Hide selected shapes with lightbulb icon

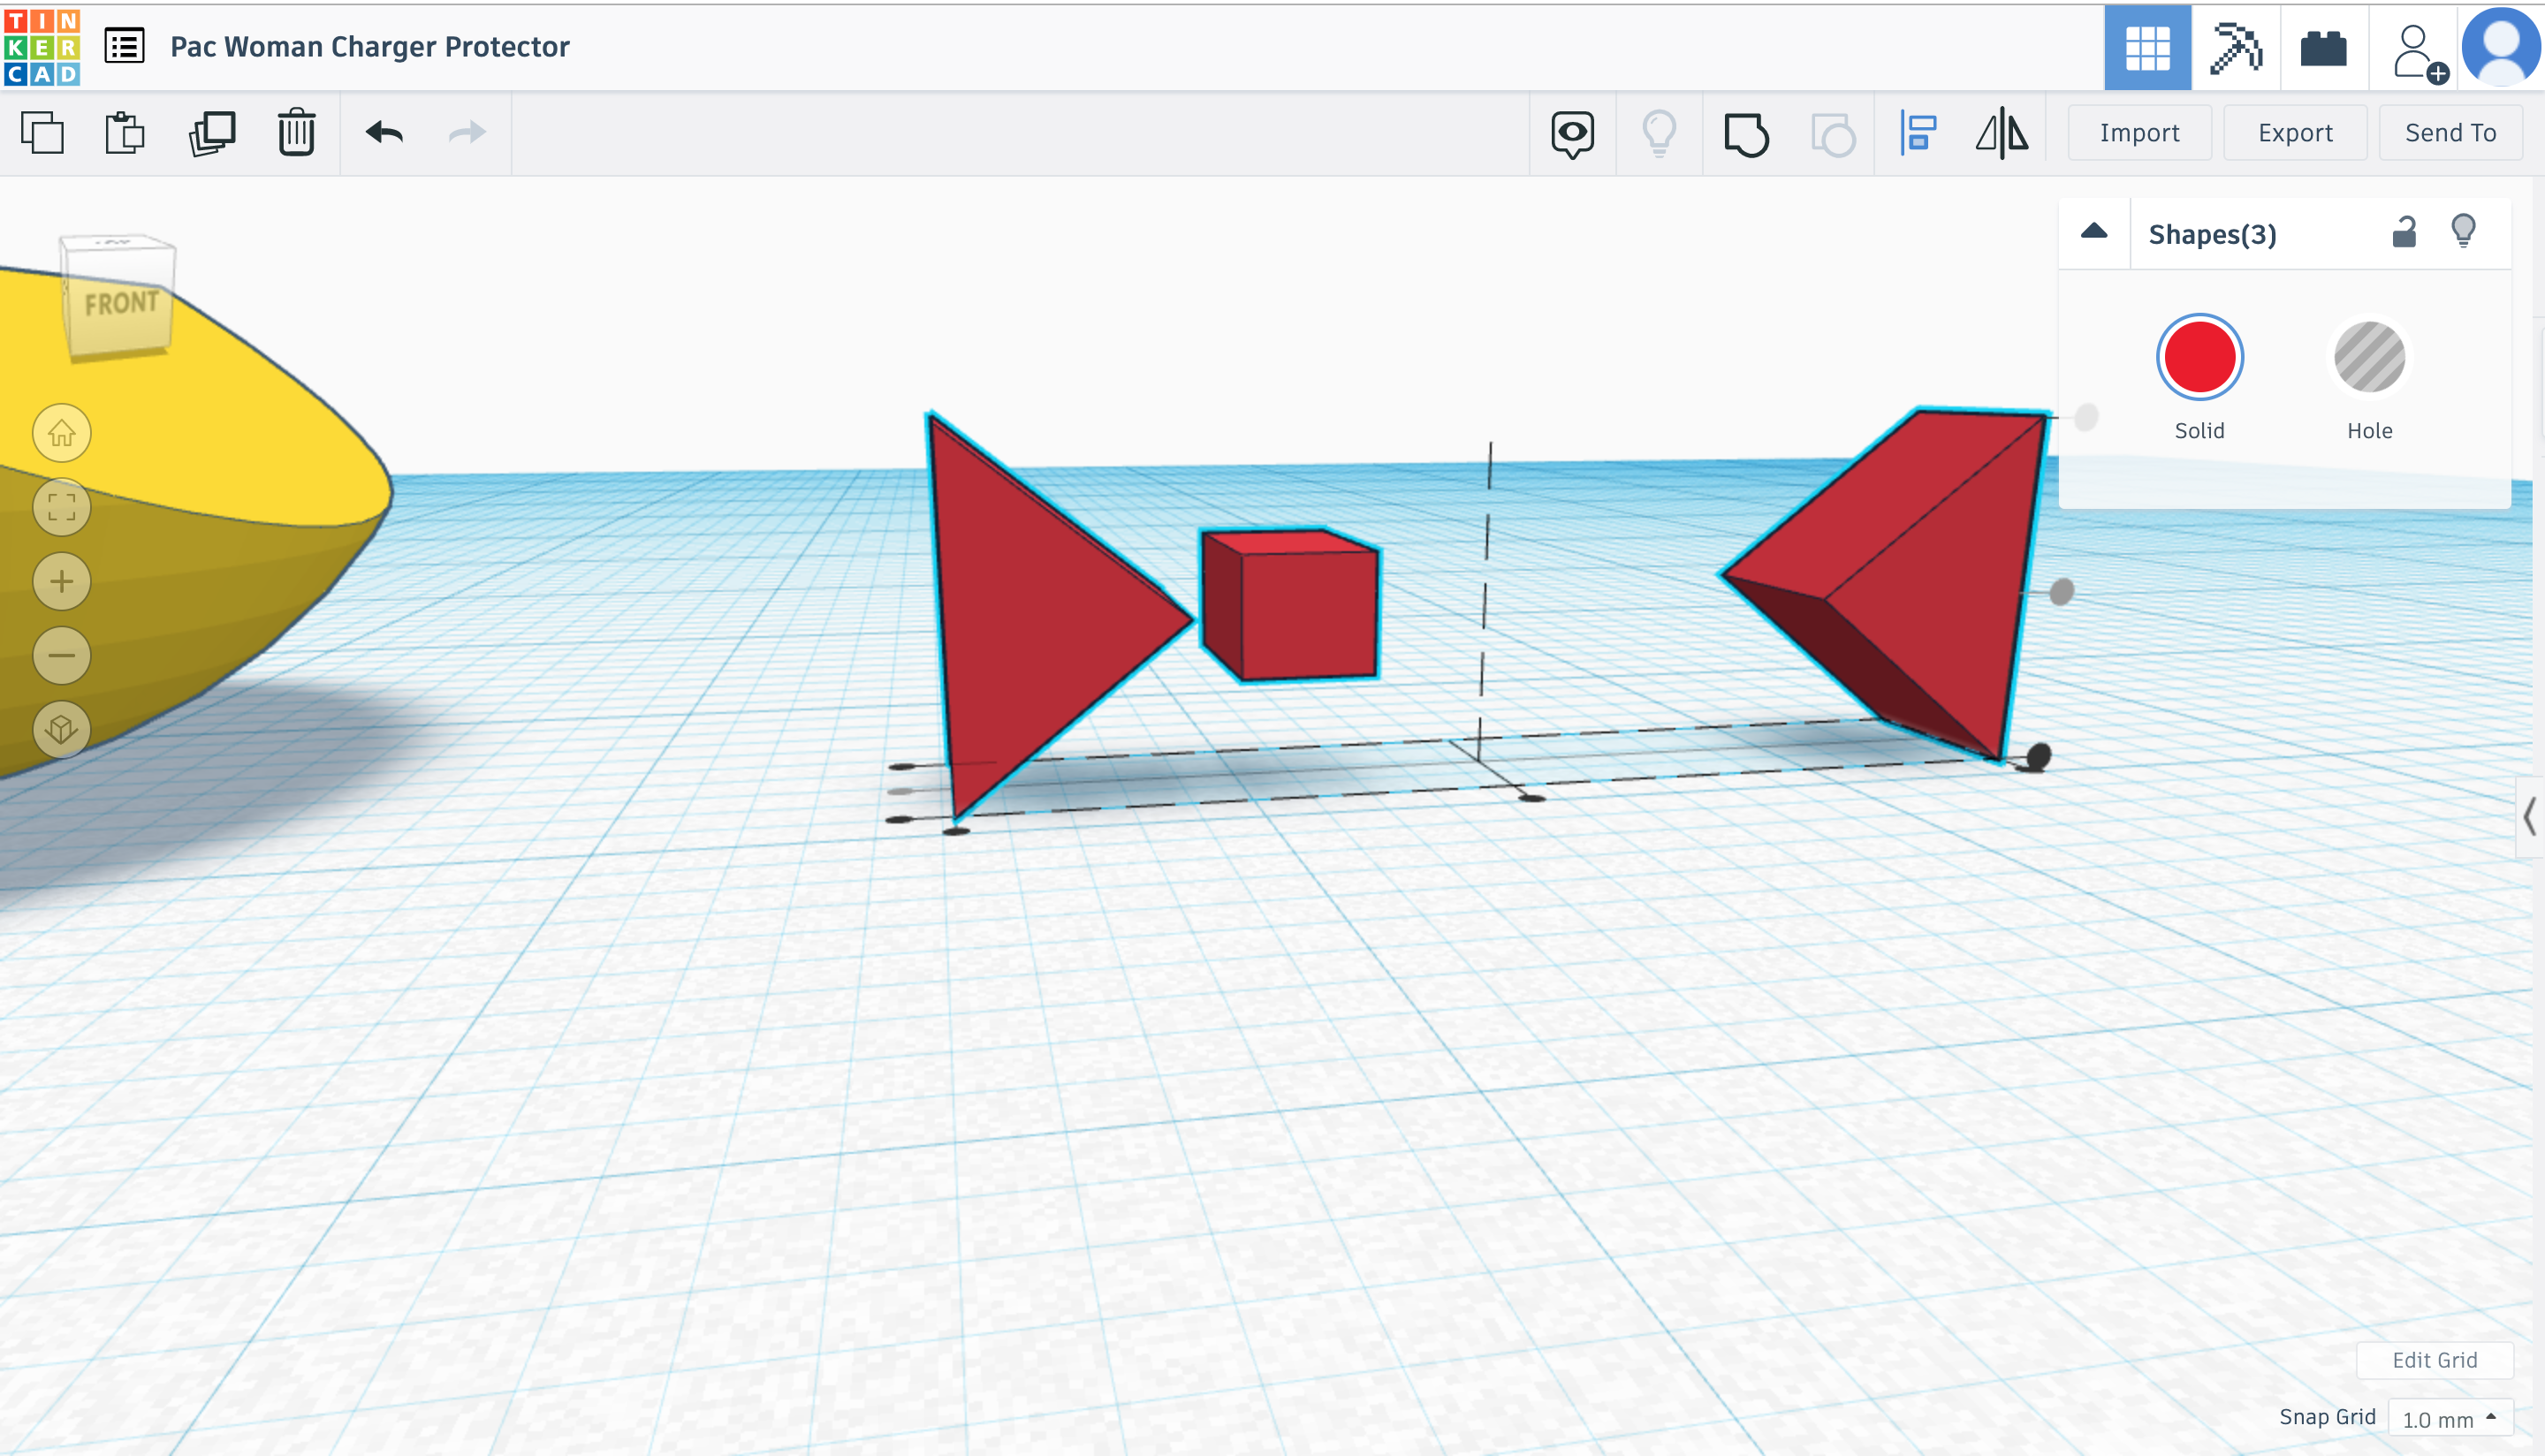pos(2463,232)
